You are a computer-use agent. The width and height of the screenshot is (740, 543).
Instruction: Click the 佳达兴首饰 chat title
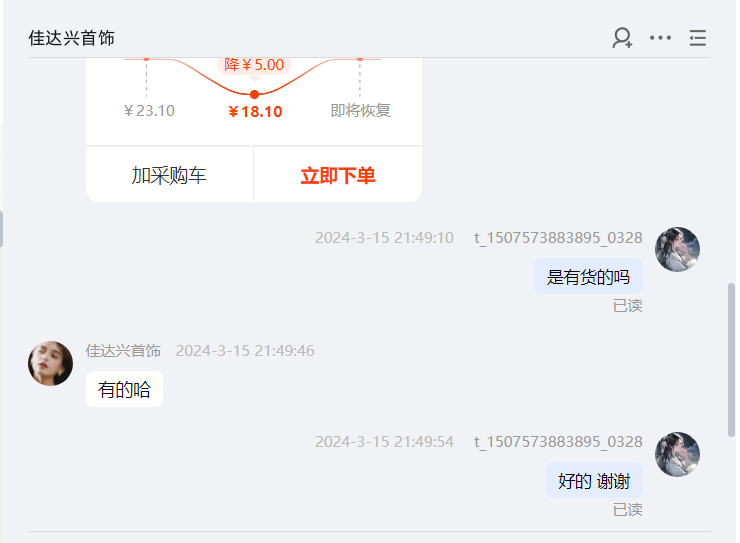[71, 38]
